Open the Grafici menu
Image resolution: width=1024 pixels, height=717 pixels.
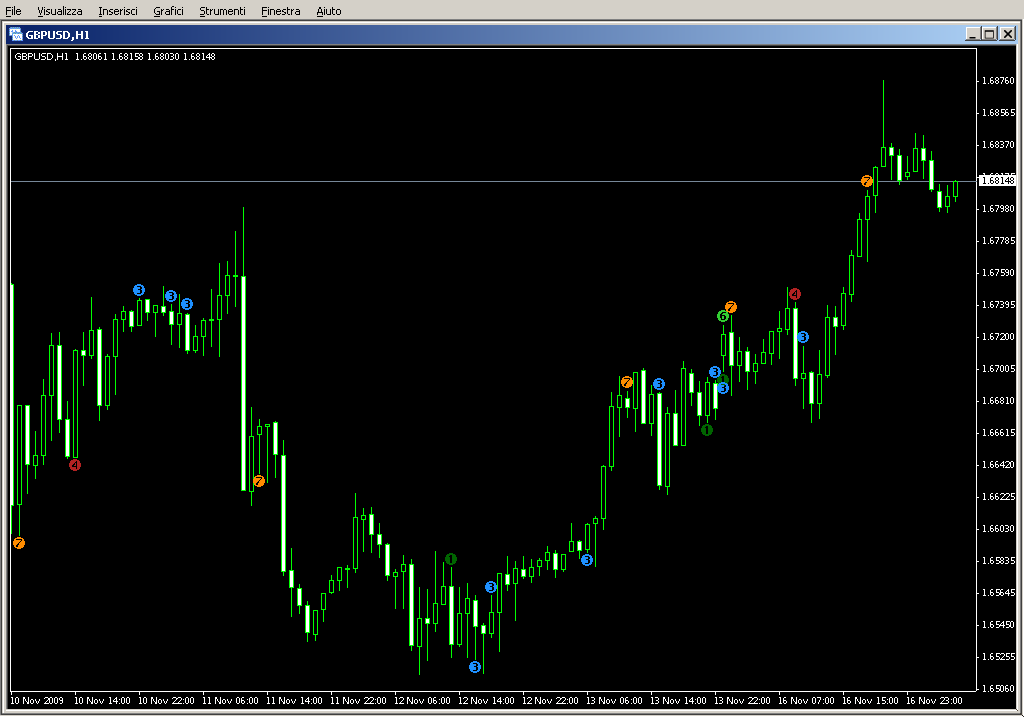[x=168, y=11]
